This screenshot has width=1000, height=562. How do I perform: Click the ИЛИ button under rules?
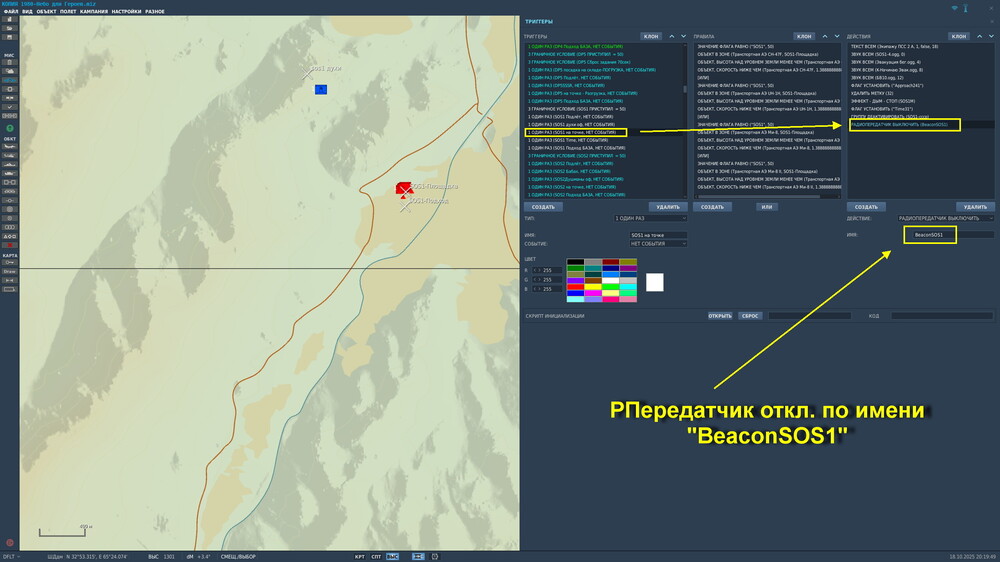[767, 207]
